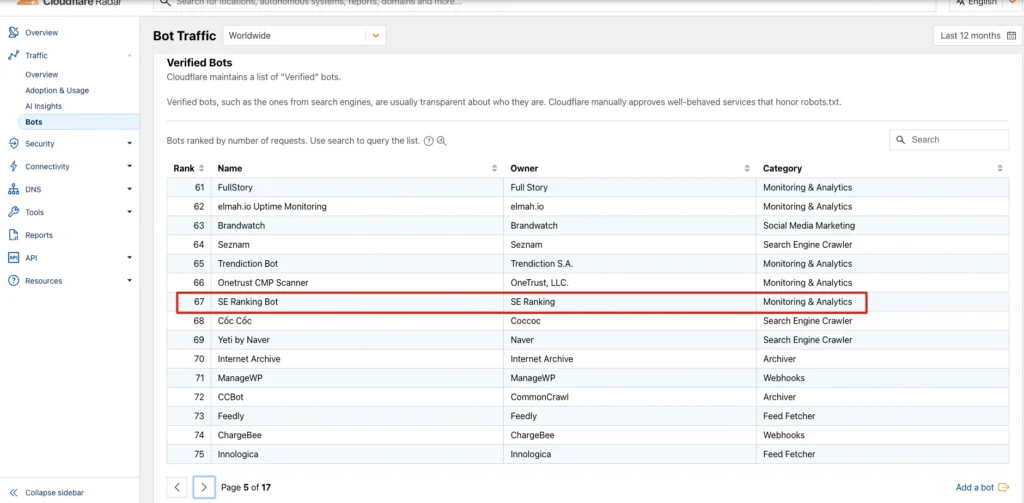
Task: Click the Seznam name cell
Action: (x=234, y=245)
